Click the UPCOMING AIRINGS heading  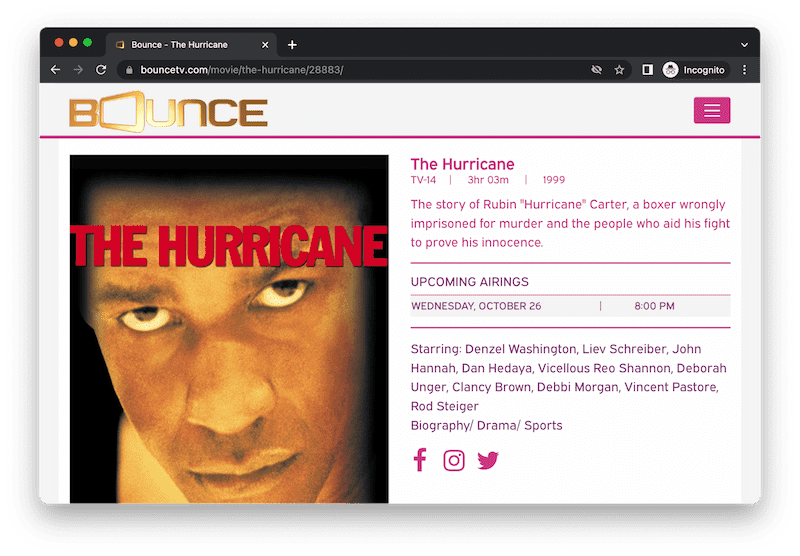[x=469, y=282]
